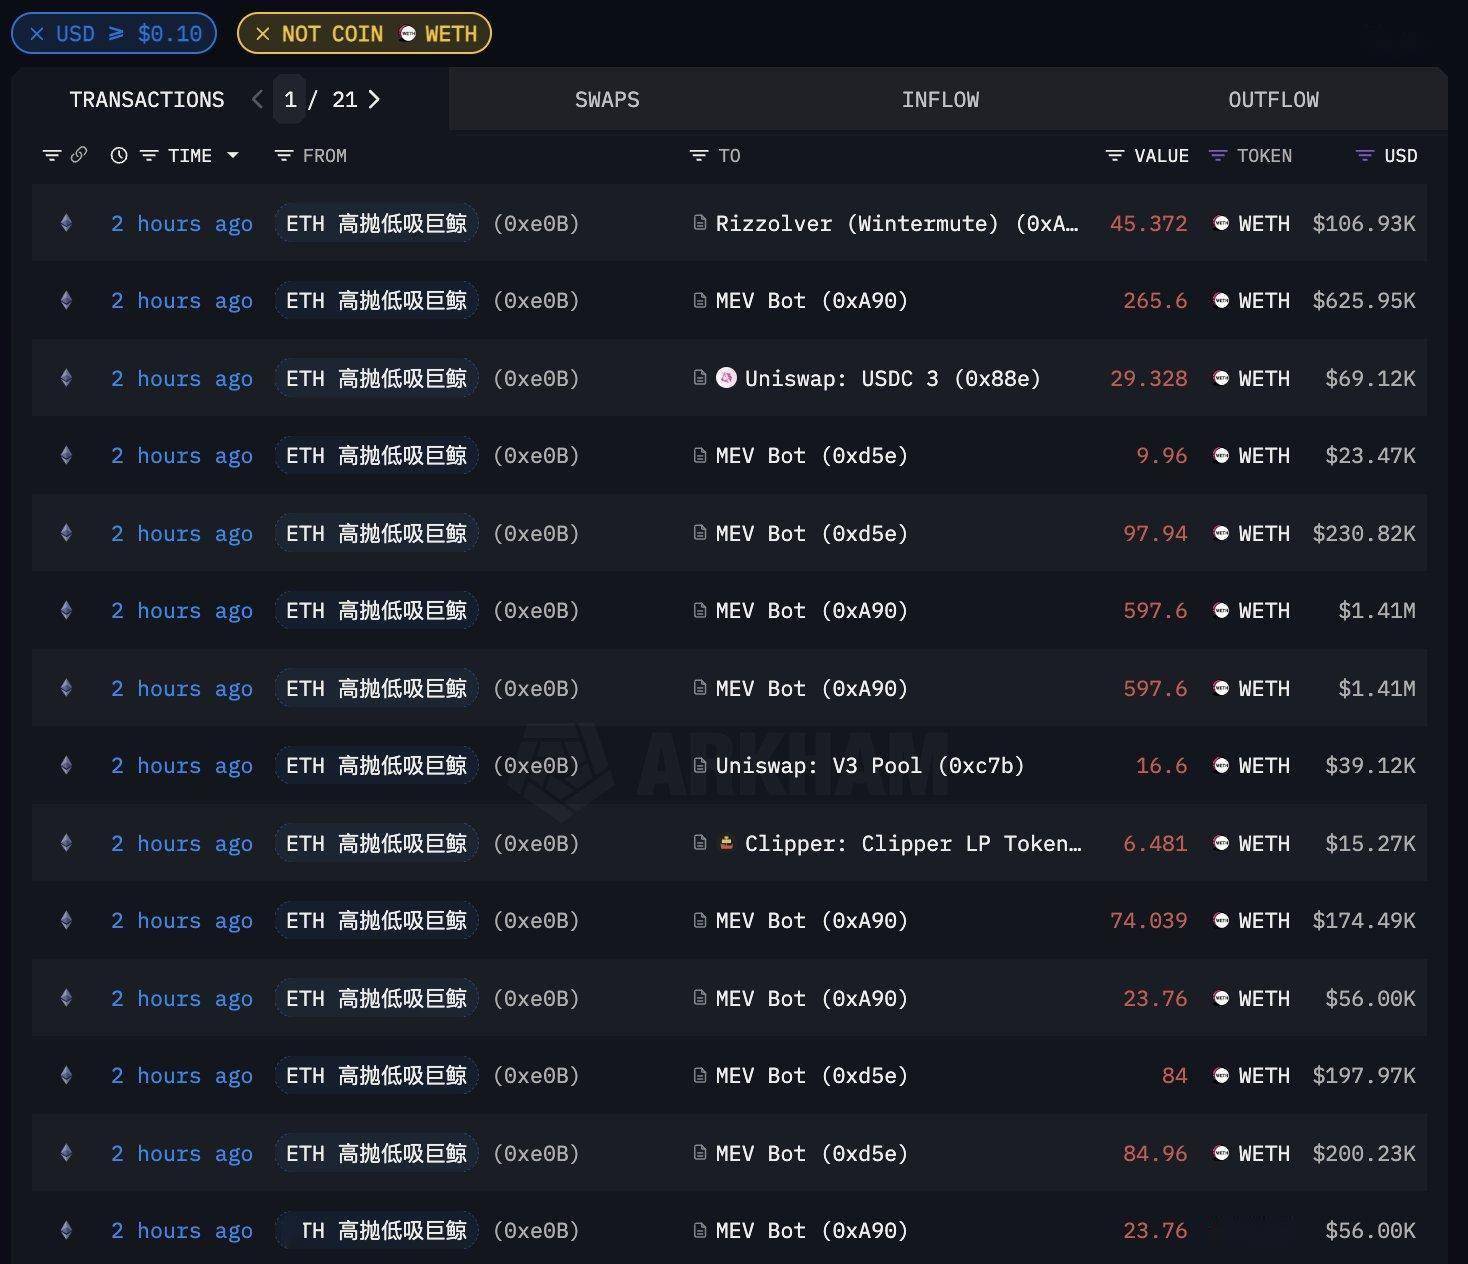Click Ethereum icon in the $174.49K row
1468x1264 pixels.
66,920
